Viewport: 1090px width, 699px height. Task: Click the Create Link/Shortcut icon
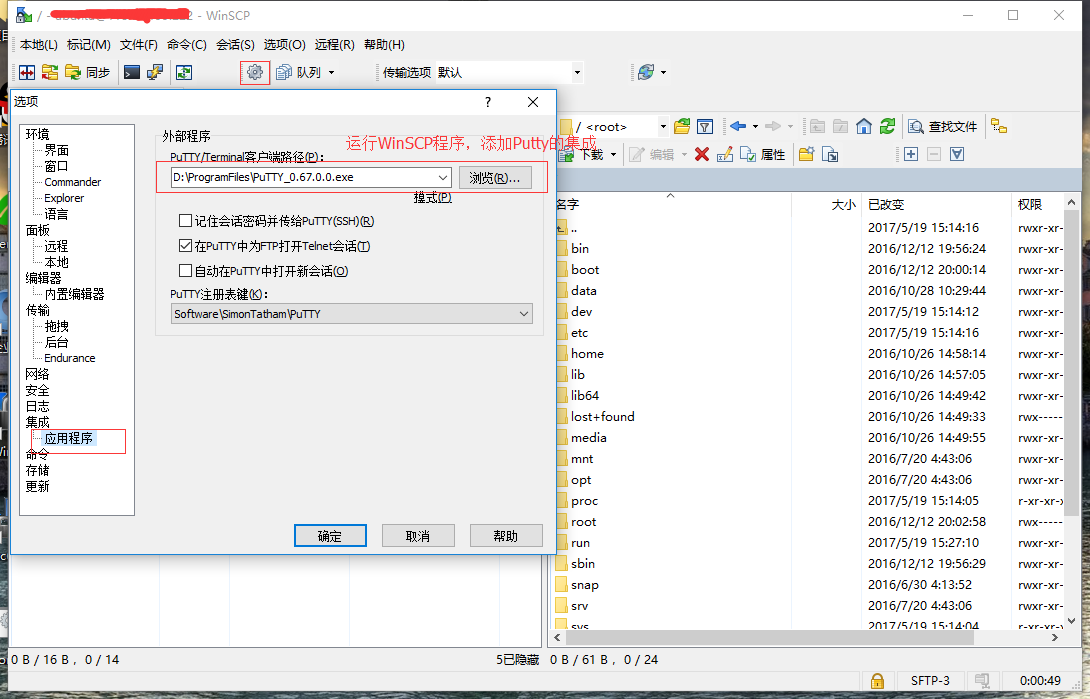tap(830, 154)
